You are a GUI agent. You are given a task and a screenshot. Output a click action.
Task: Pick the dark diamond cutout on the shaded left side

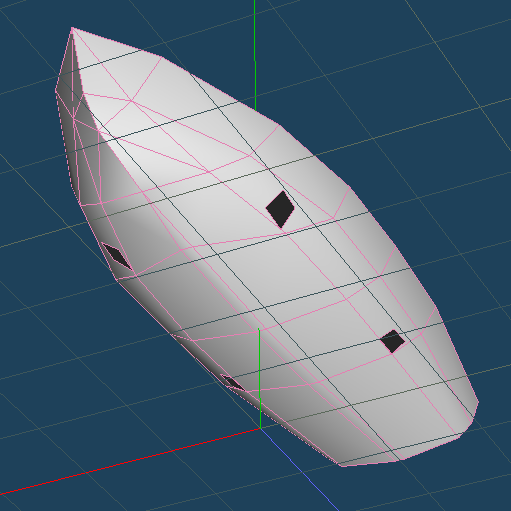[x=117, y=256]
